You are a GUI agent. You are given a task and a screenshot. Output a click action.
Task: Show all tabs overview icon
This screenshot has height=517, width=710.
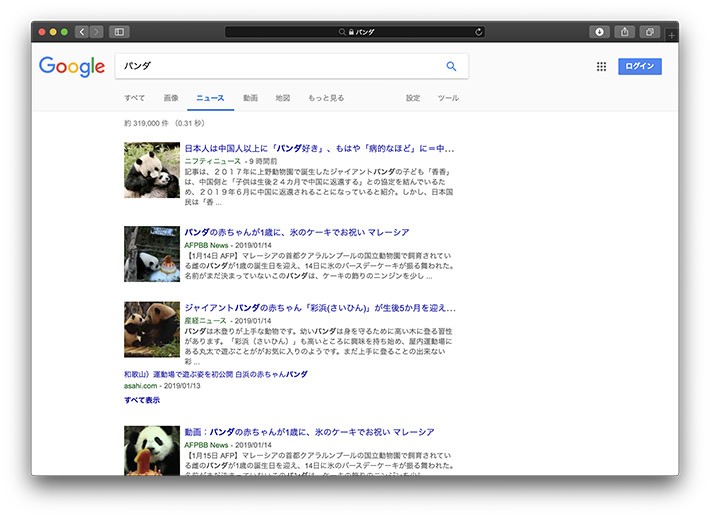[x=650, y=32]
